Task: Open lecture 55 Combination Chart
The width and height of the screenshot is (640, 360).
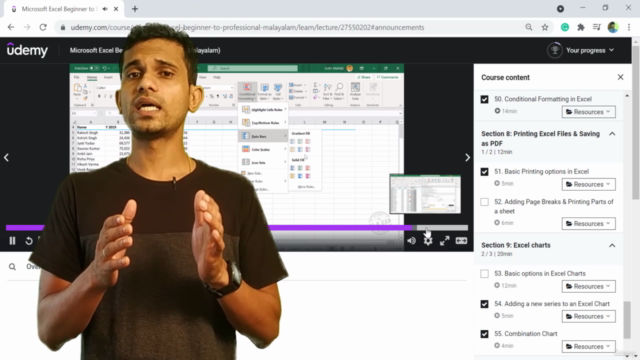Action: pos(525,333)
